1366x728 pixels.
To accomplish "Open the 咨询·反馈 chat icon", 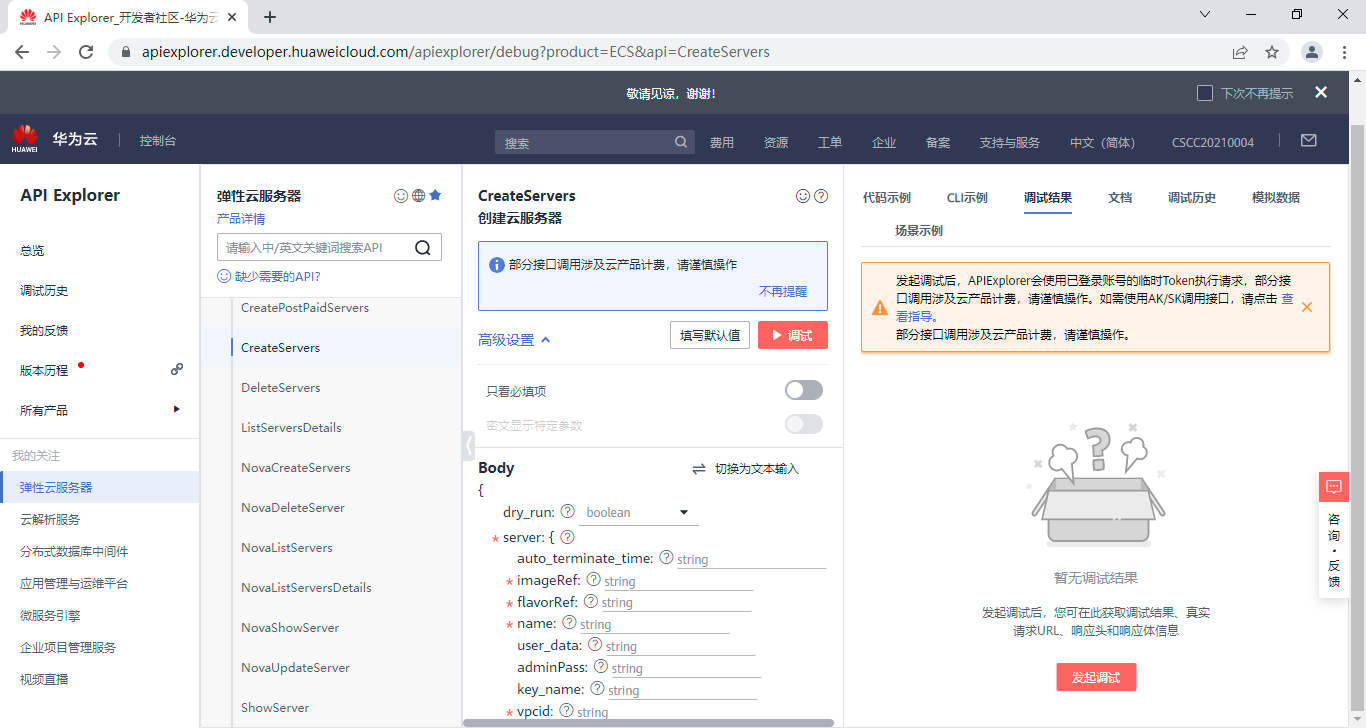I will (x=1333, y=487).
